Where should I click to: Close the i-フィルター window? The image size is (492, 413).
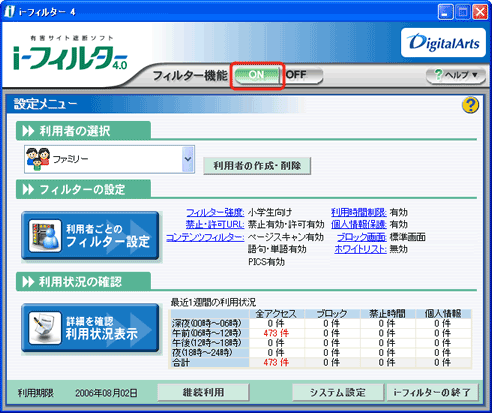point(480,12)
